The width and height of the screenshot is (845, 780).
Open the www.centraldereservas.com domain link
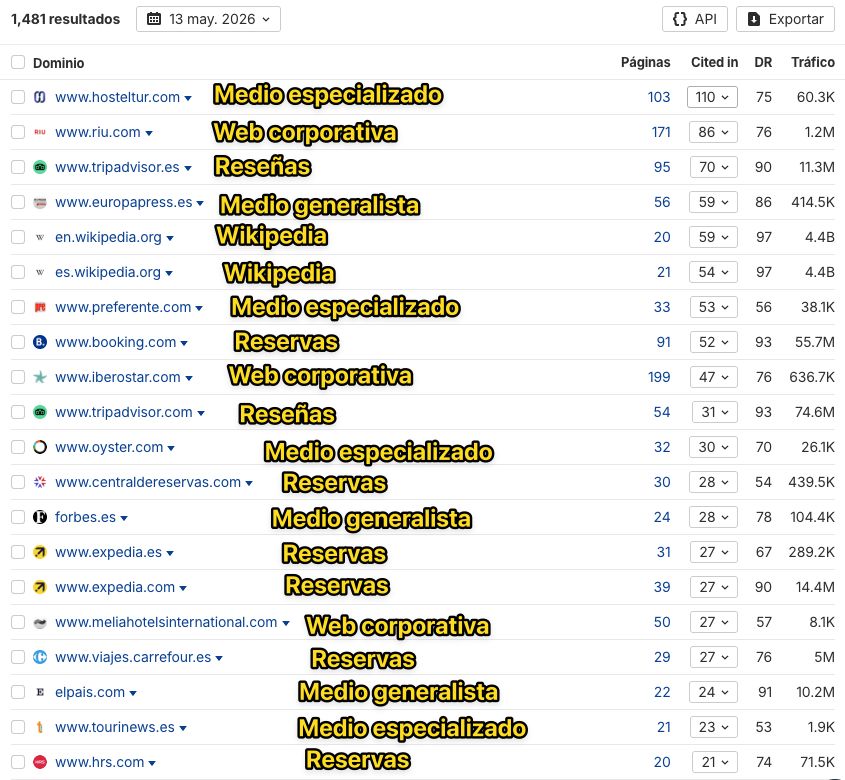coord(148,482)
